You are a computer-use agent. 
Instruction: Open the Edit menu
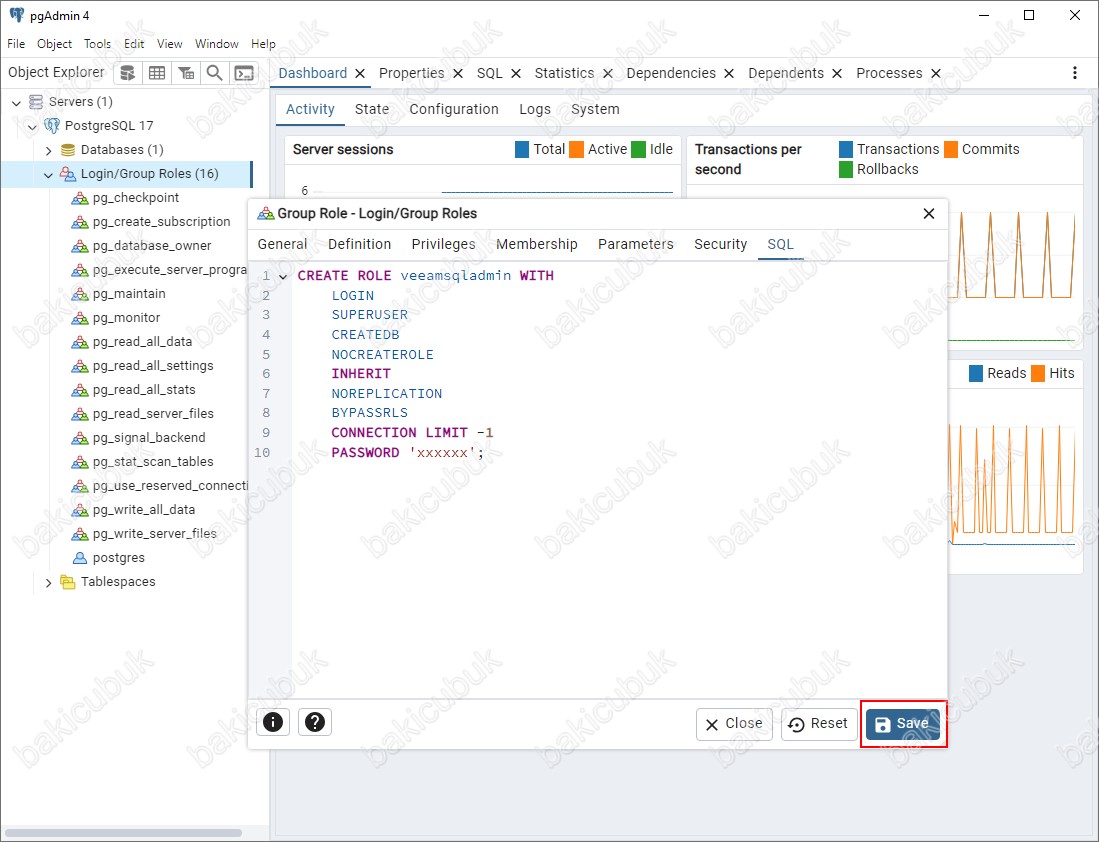(134, 43)
